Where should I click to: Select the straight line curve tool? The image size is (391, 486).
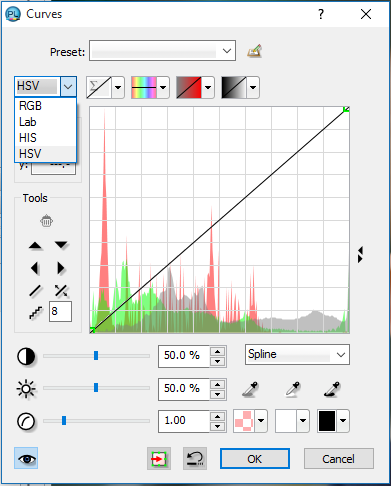coord(35,291)
